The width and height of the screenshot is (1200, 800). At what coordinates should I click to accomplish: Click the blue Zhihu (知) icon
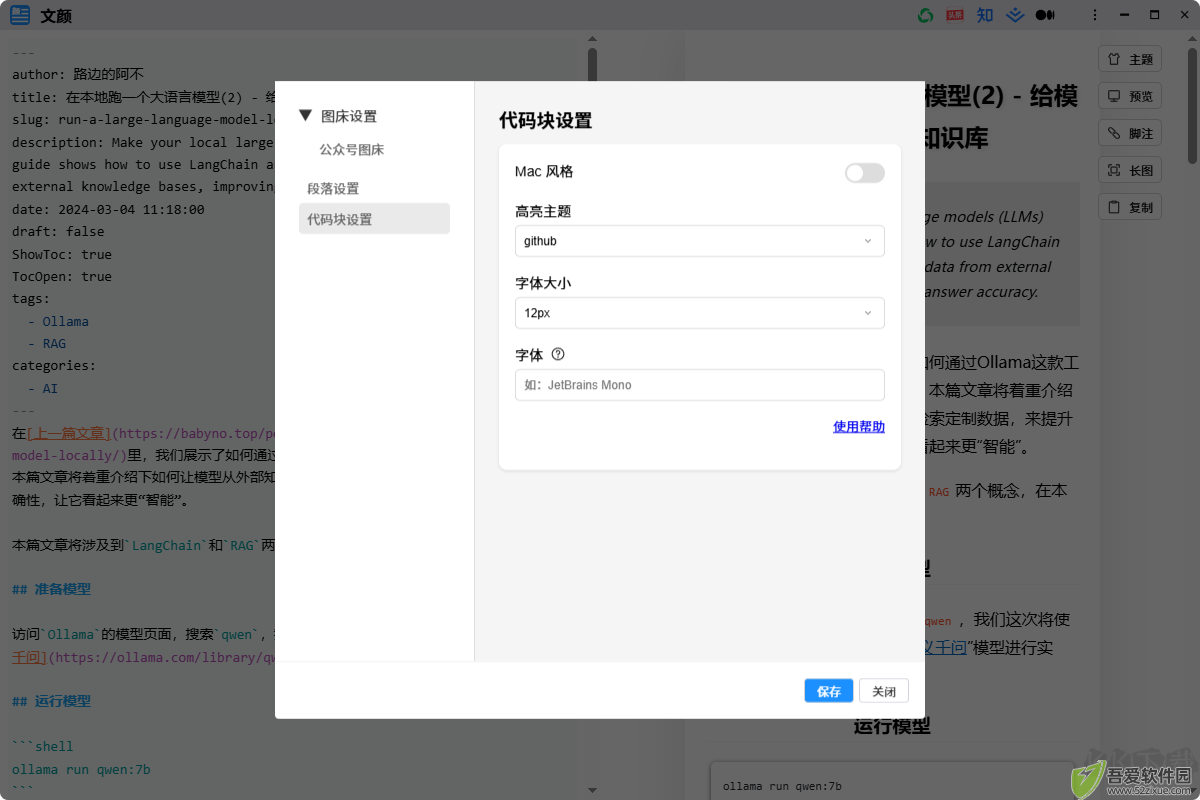(985, 15)
